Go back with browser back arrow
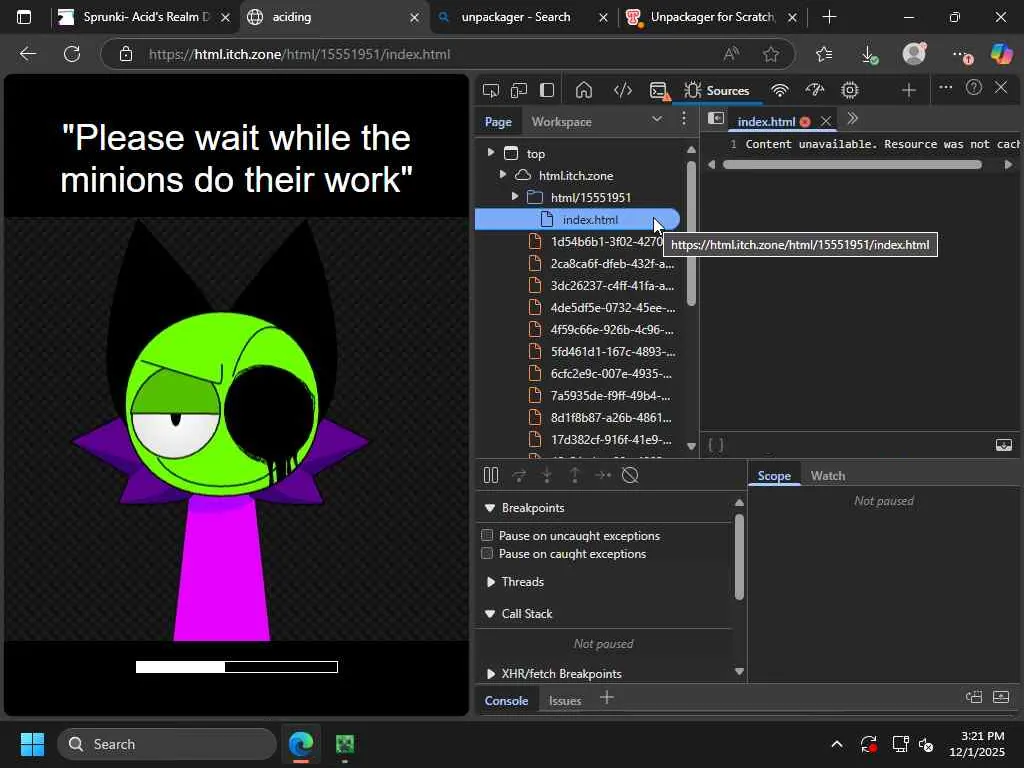This screenshot has height=768, width=1024. pos(27,54)
